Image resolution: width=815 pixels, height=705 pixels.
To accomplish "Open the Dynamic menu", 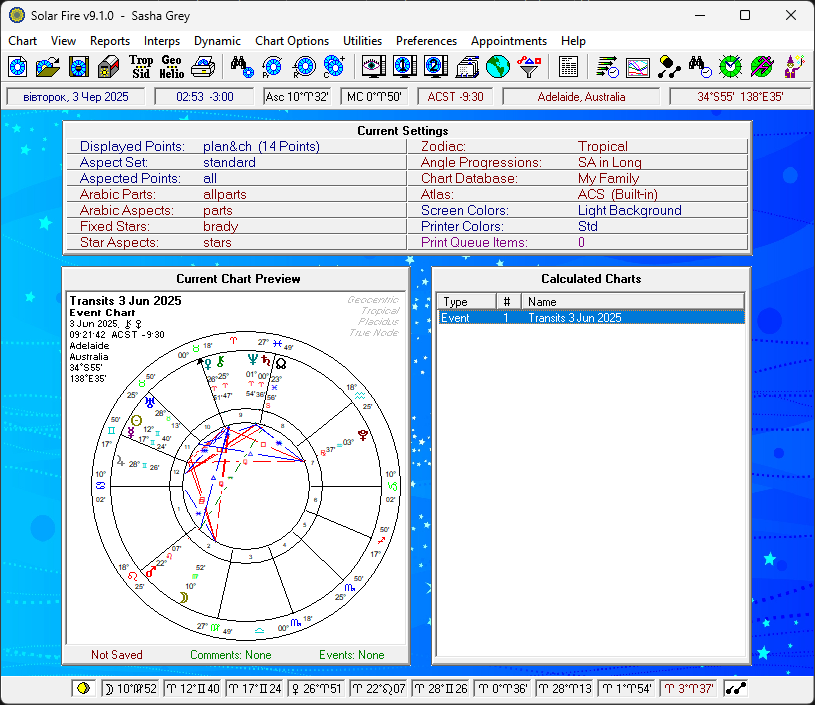I will (x=217, y=41).
